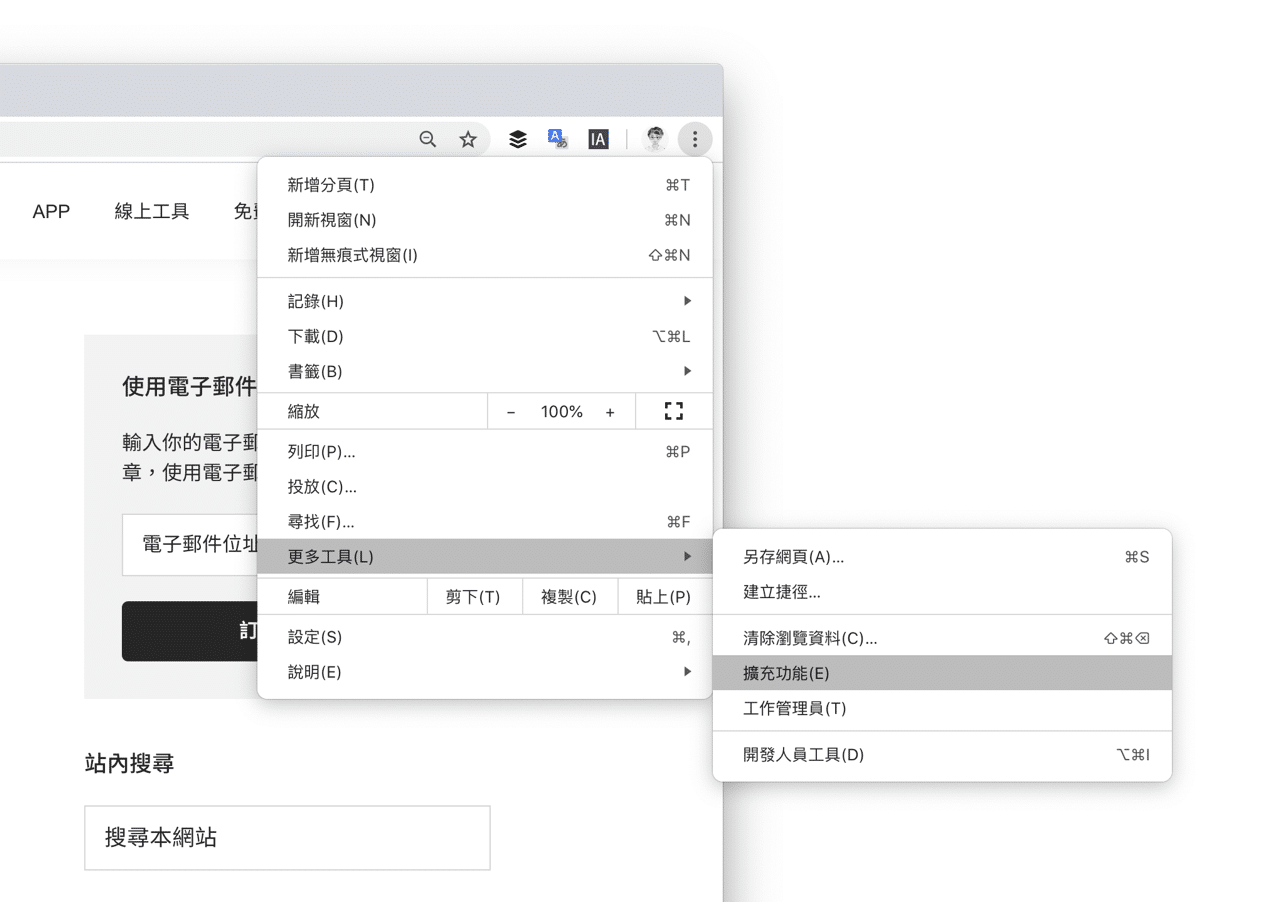Select 尋找(F)... menu entry
Viewport: 1280px width, 902px height.
coord(485,522)
